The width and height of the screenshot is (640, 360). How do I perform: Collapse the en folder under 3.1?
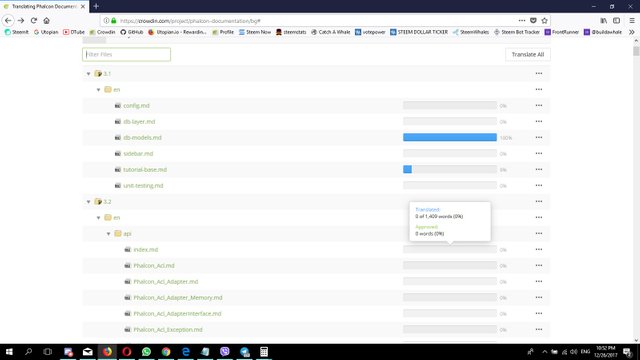coord(98,90)
